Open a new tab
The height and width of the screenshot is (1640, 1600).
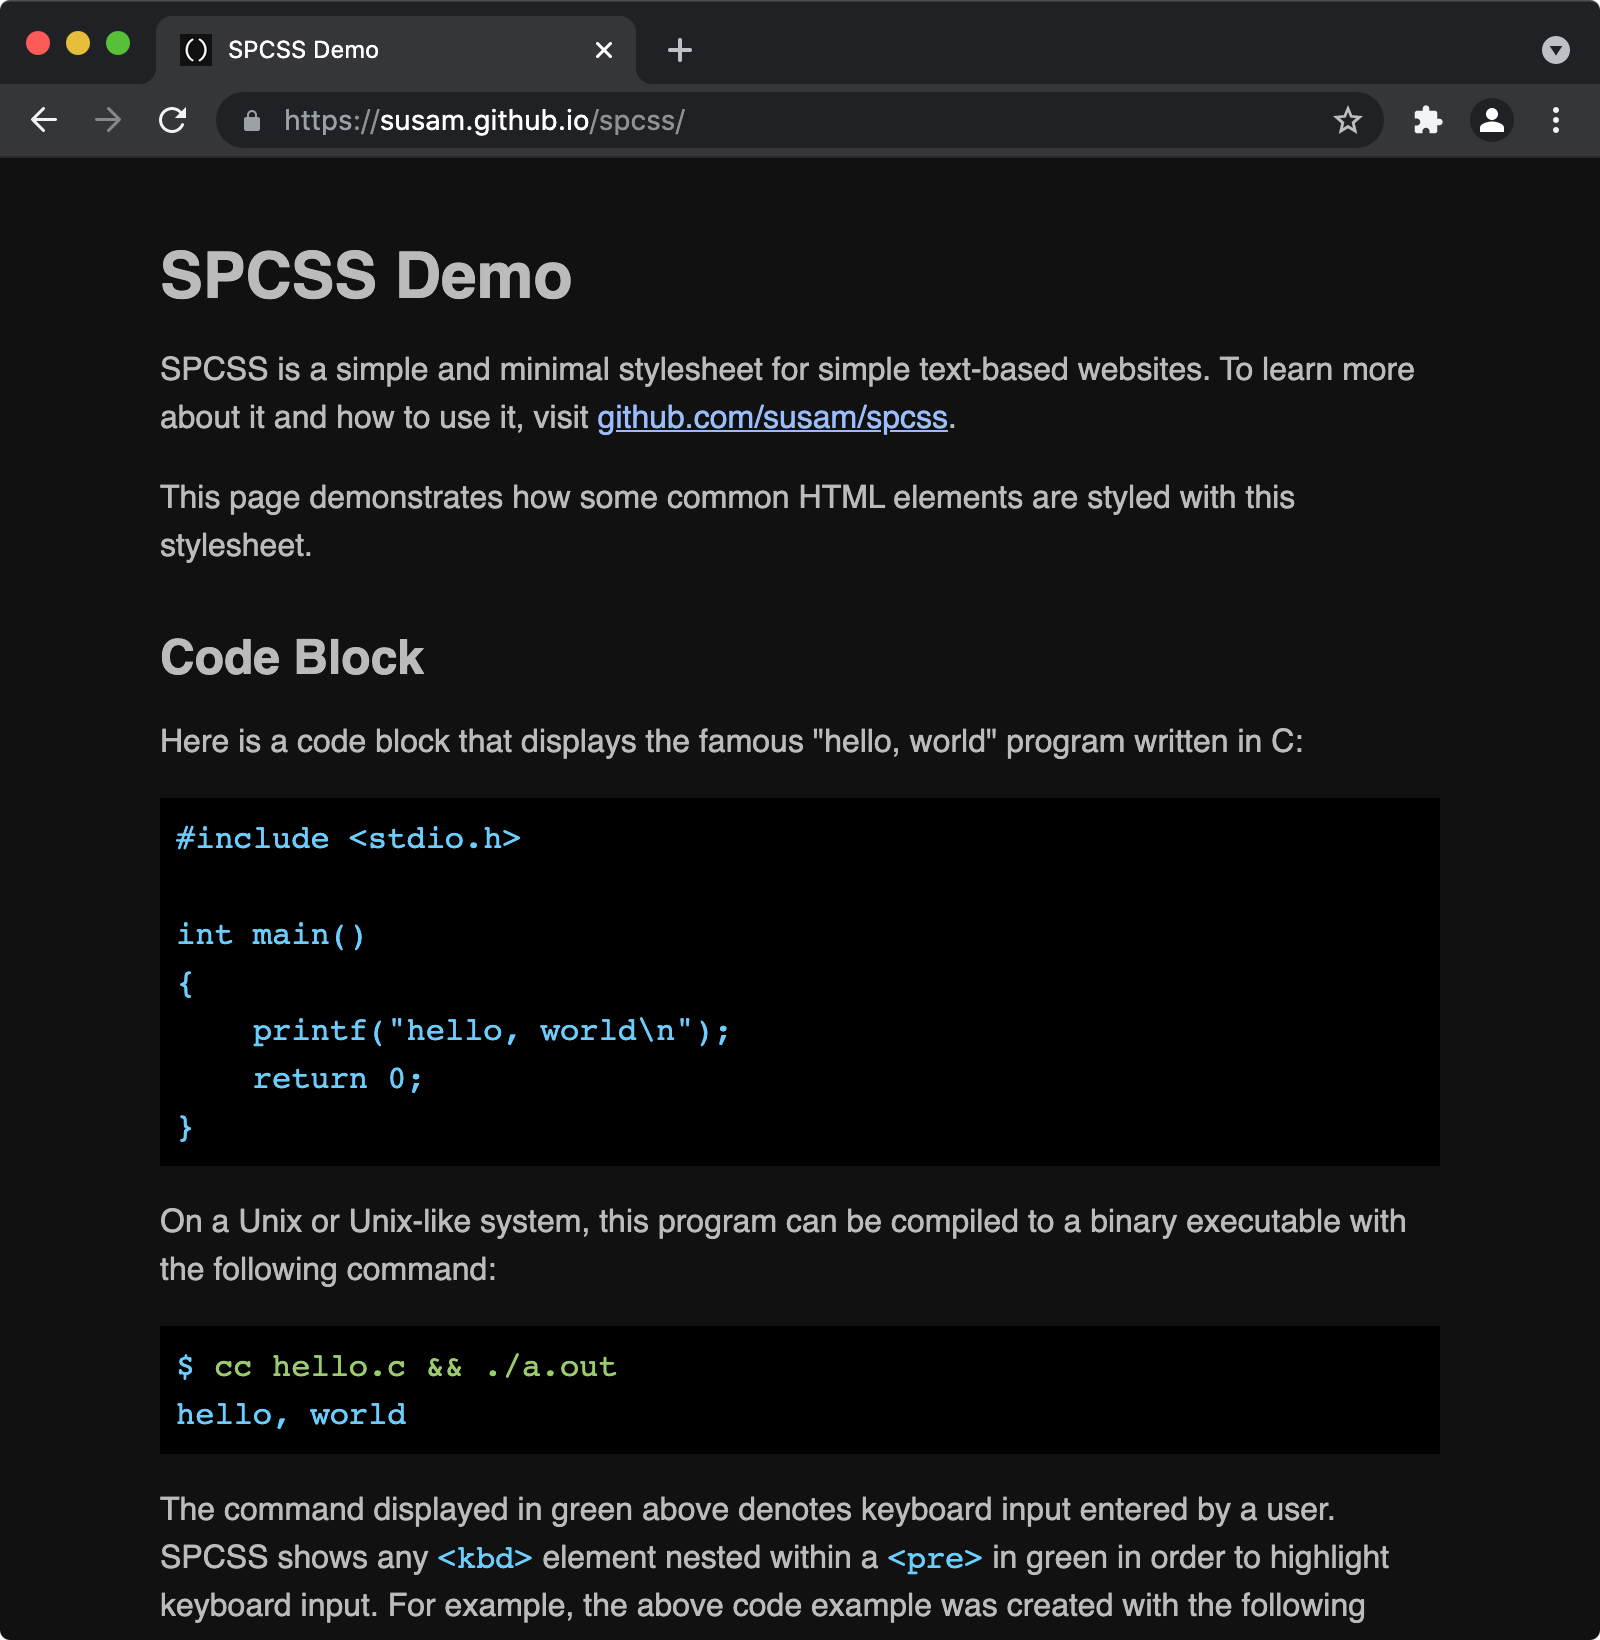click(680, 50)
